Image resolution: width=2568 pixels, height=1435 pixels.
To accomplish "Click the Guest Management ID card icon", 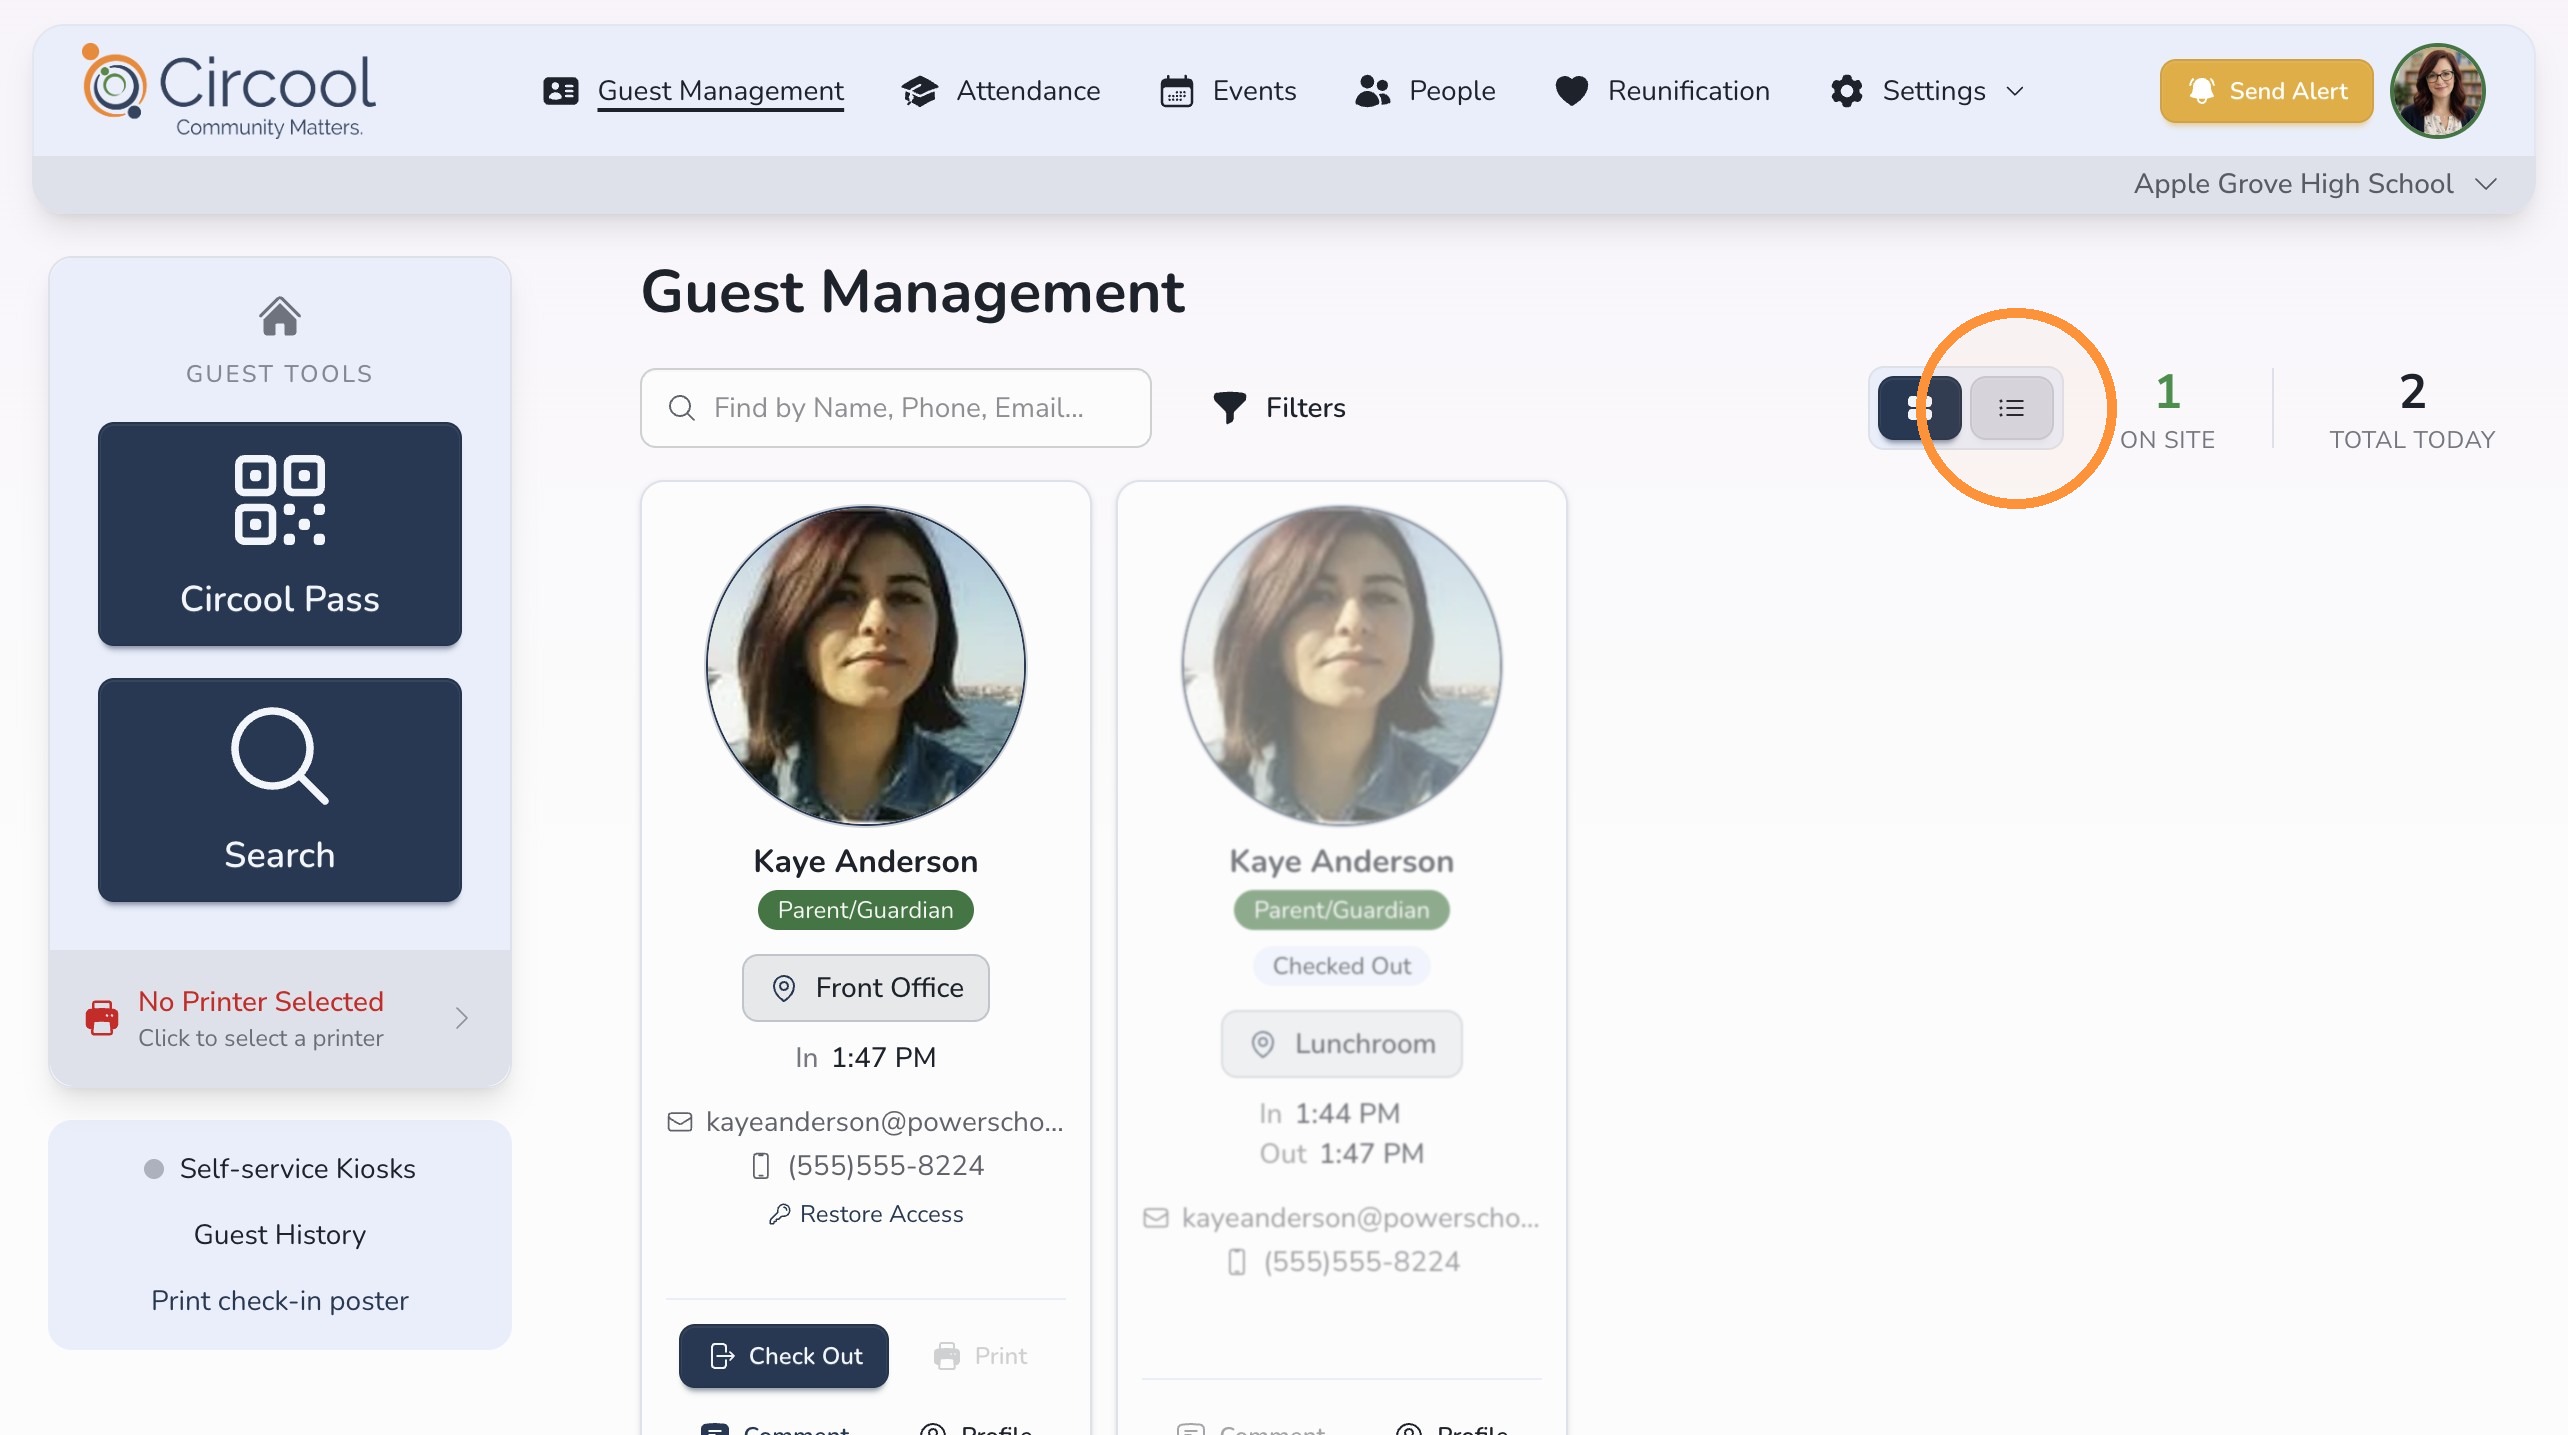I will click(x=561, y=91).
